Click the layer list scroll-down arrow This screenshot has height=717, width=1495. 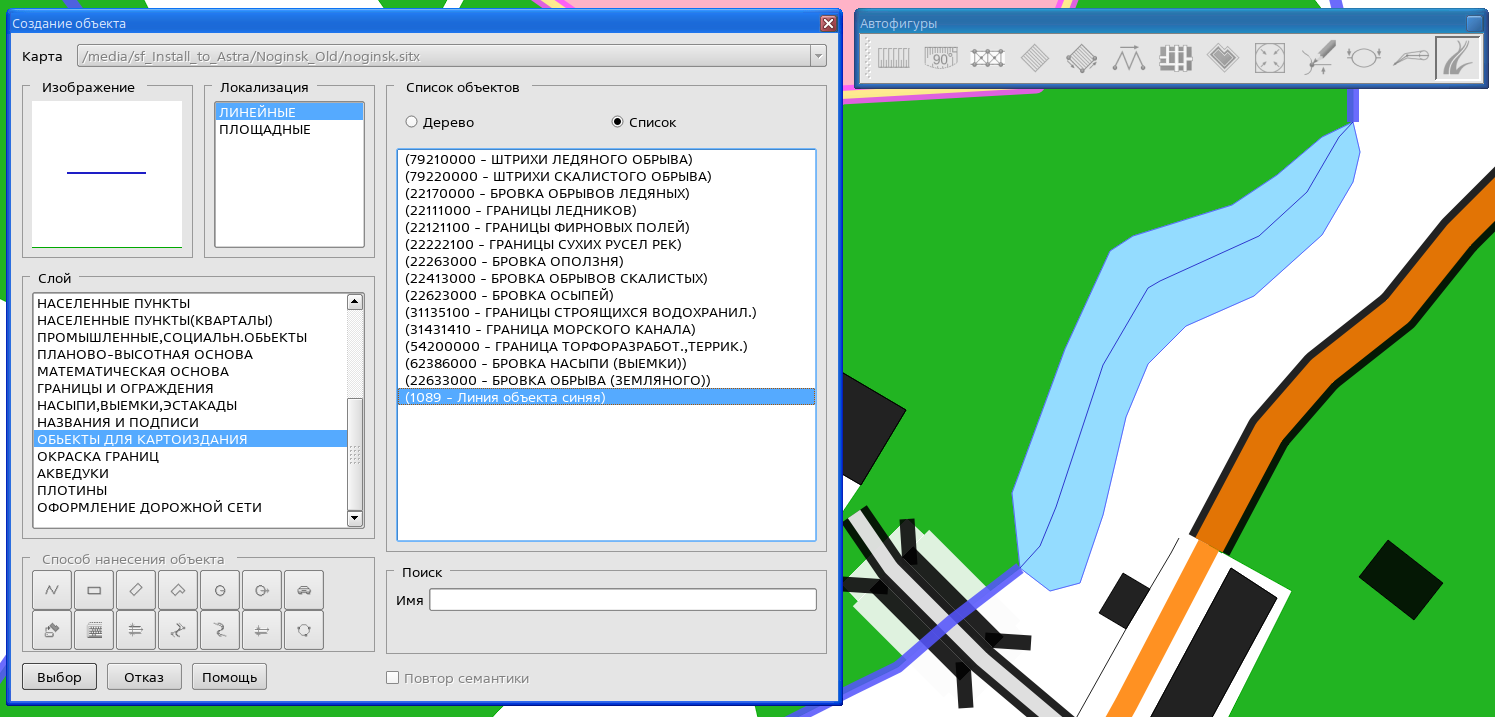pyautogui.click(x=354, y=518)
